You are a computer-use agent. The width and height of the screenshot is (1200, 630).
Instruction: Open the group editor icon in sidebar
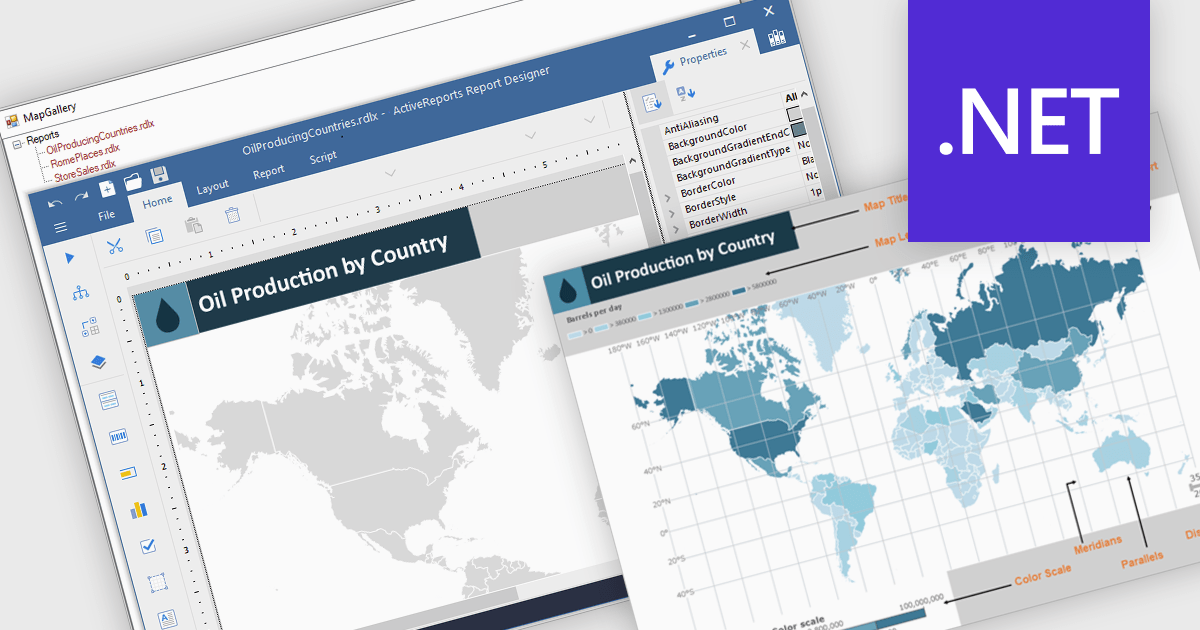click(x=90, y=327)
